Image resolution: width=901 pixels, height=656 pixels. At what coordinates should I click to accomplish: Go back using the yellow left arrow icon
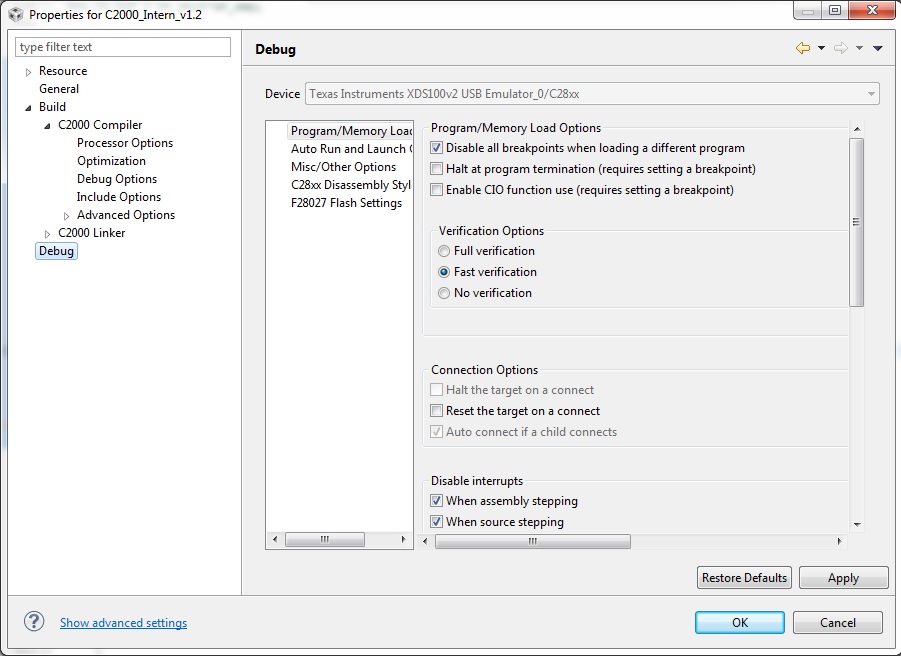803,48
